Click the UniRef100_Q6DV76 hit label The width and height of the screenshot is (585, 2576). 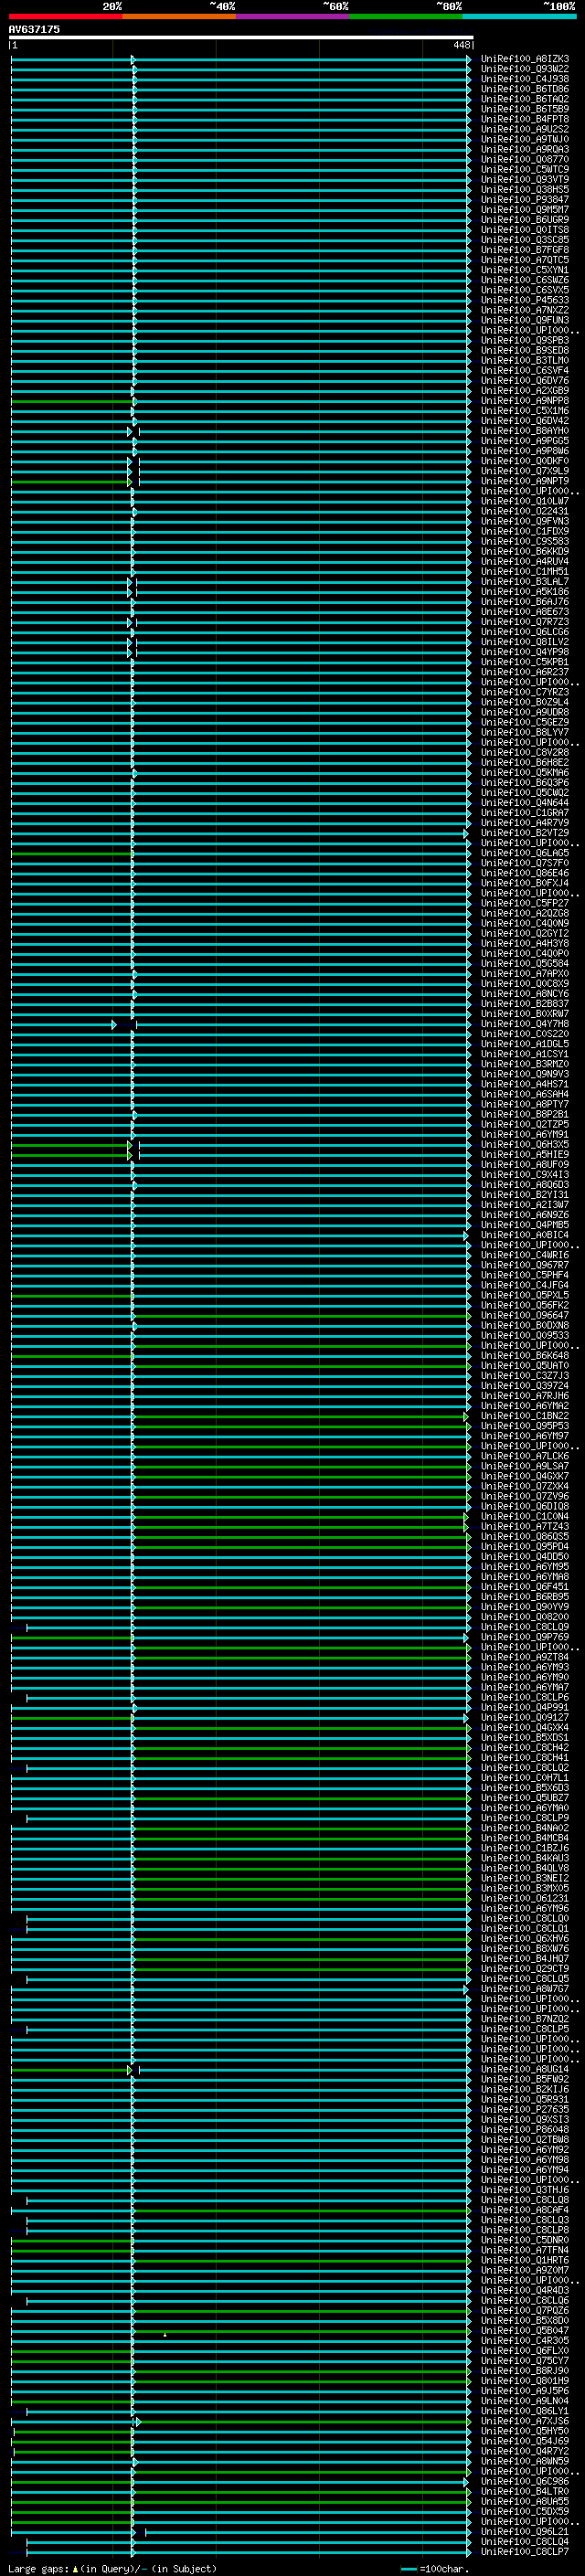pos(525,380)
